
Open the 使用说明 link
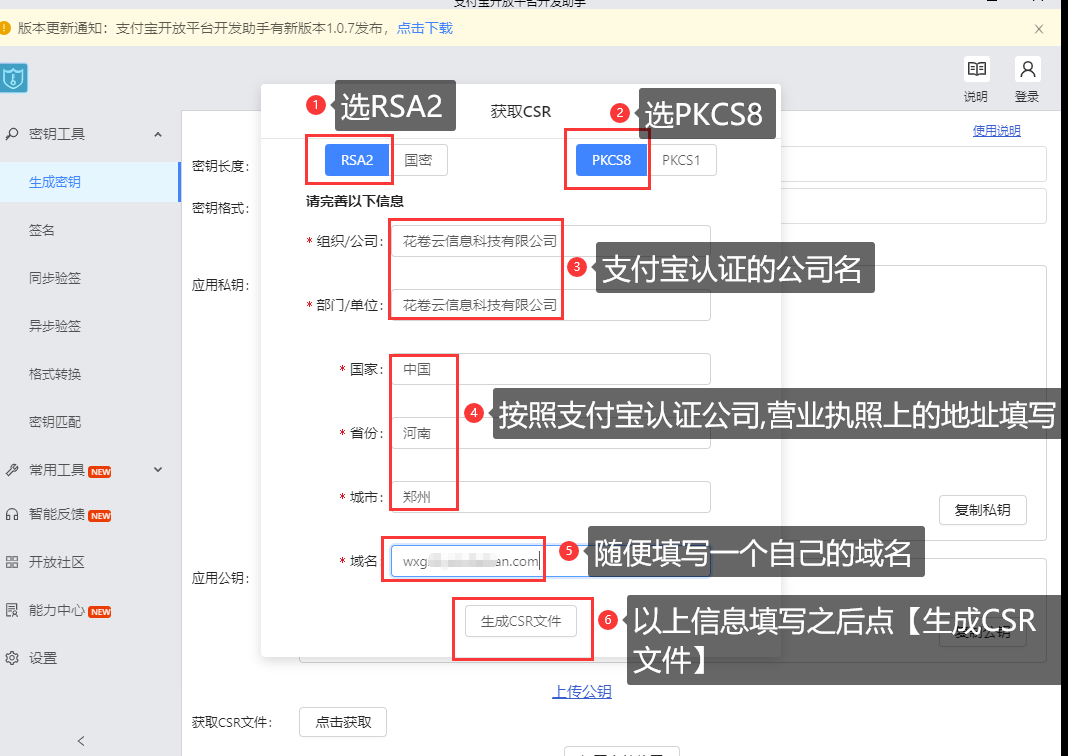(x=996, y=131)
